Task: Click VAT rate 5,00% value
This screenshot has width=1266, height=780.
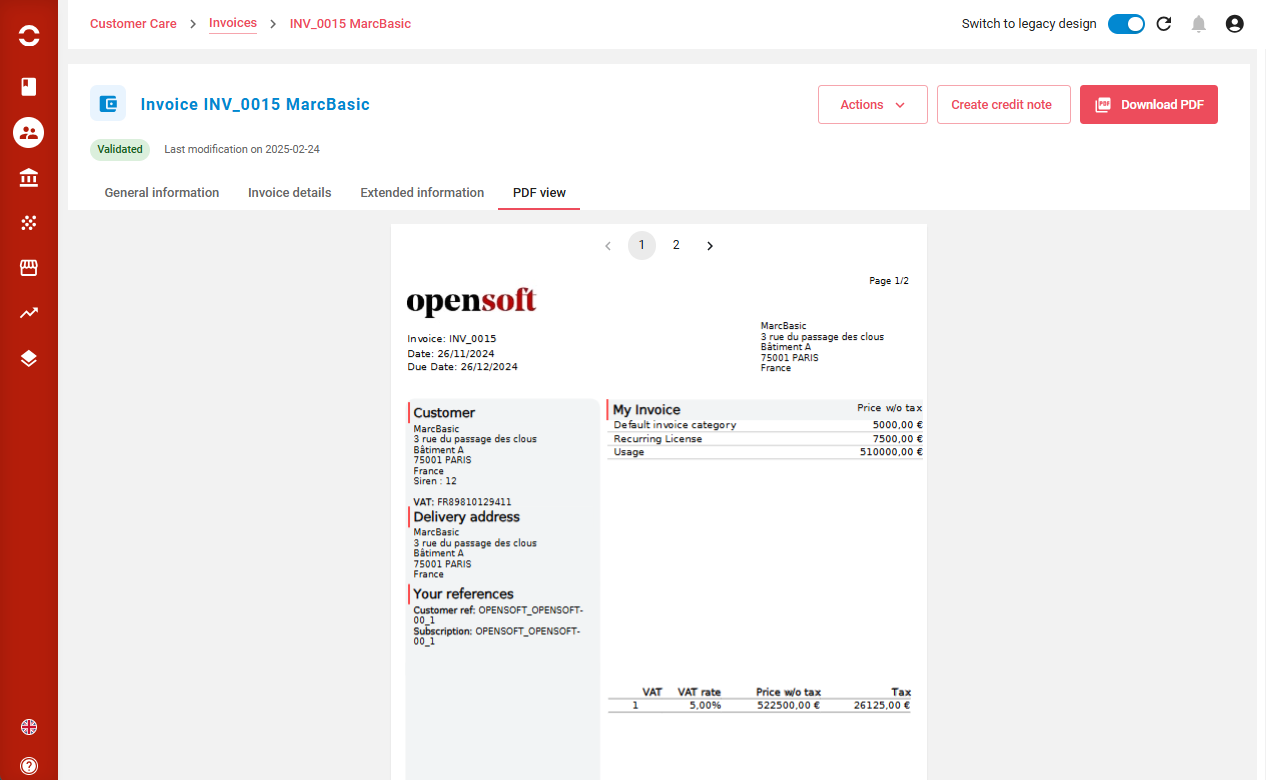Action: point(705,705)
